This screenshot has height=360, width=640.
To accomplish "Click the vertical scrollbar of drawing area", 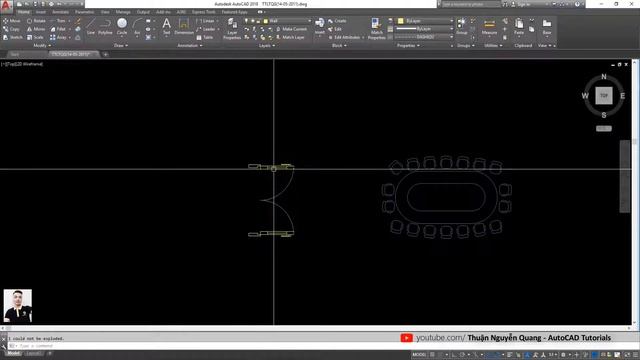I will [x=635, y=192].
